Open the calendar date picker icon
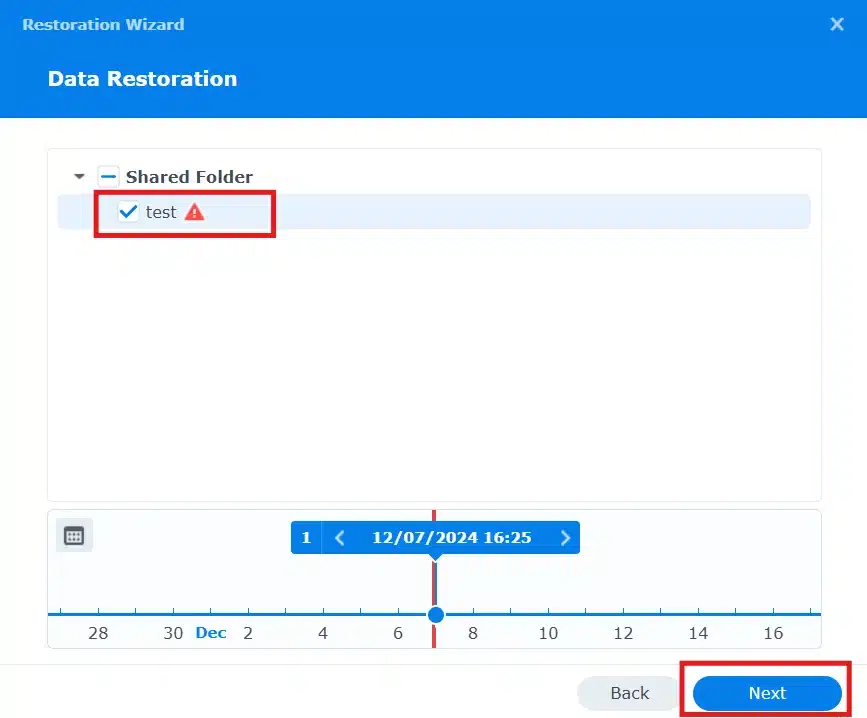867x718 pixels. coord(74,535)
